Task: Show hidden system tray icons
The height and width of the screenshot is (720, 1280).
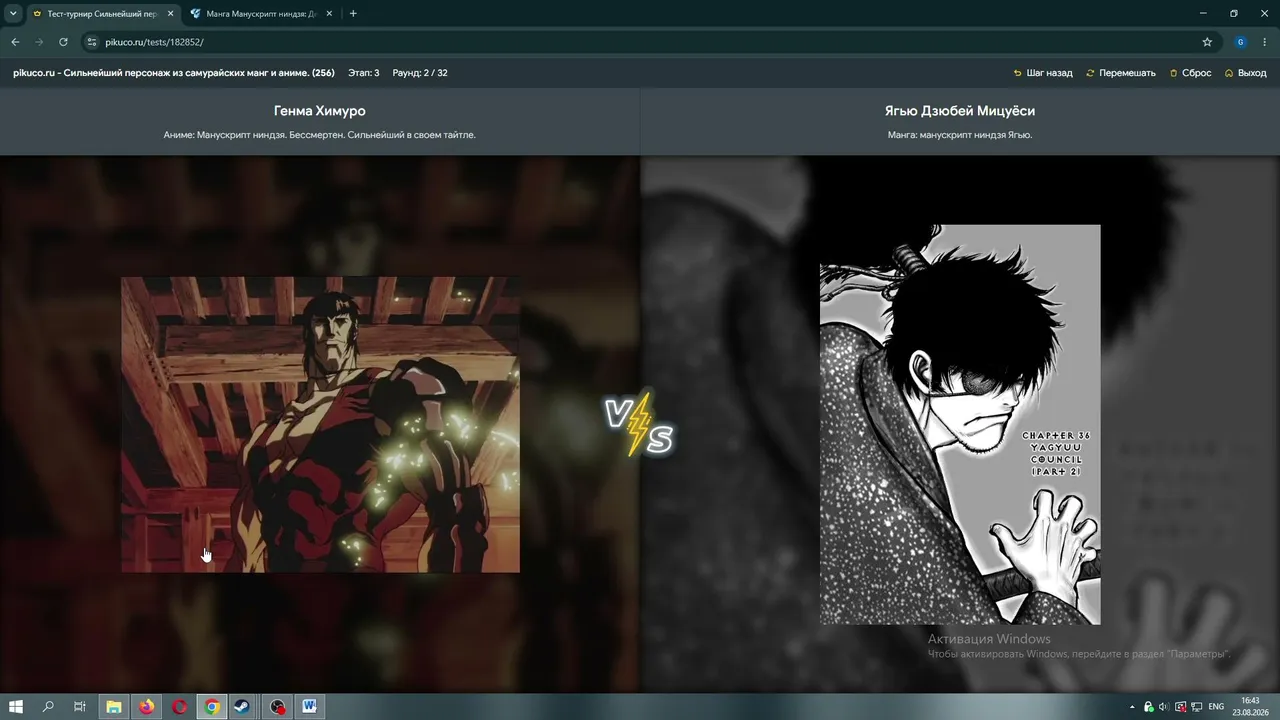Action: click(1132, 707)
